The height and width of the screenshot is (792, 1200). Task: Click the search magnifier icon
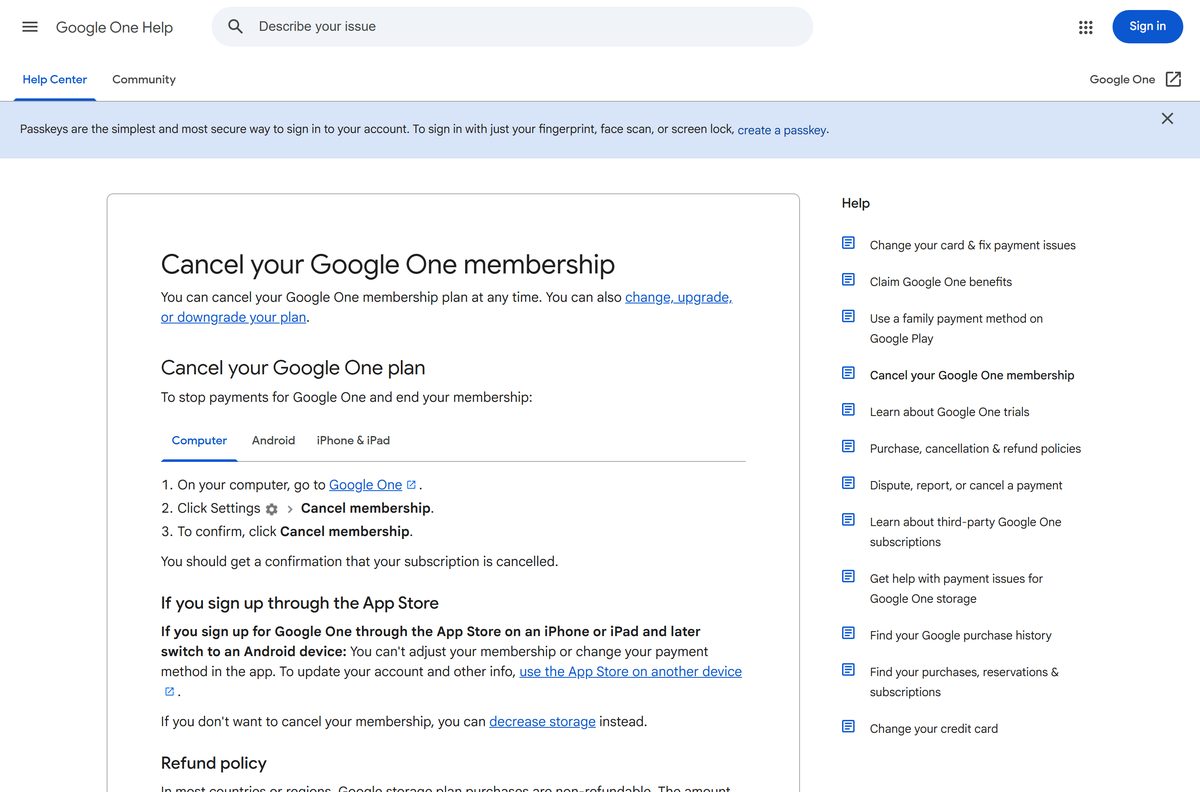click(x=236, y=27)
